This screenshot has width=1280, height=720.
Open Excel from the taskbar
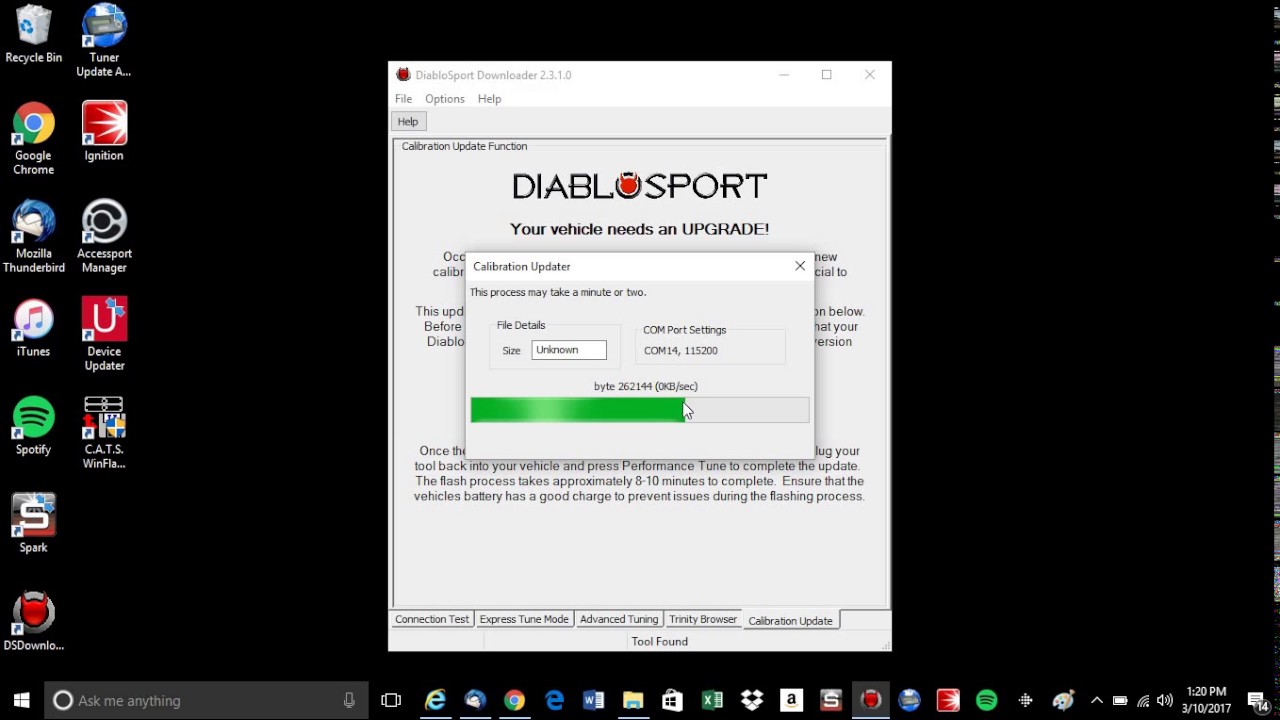[712, 700]
